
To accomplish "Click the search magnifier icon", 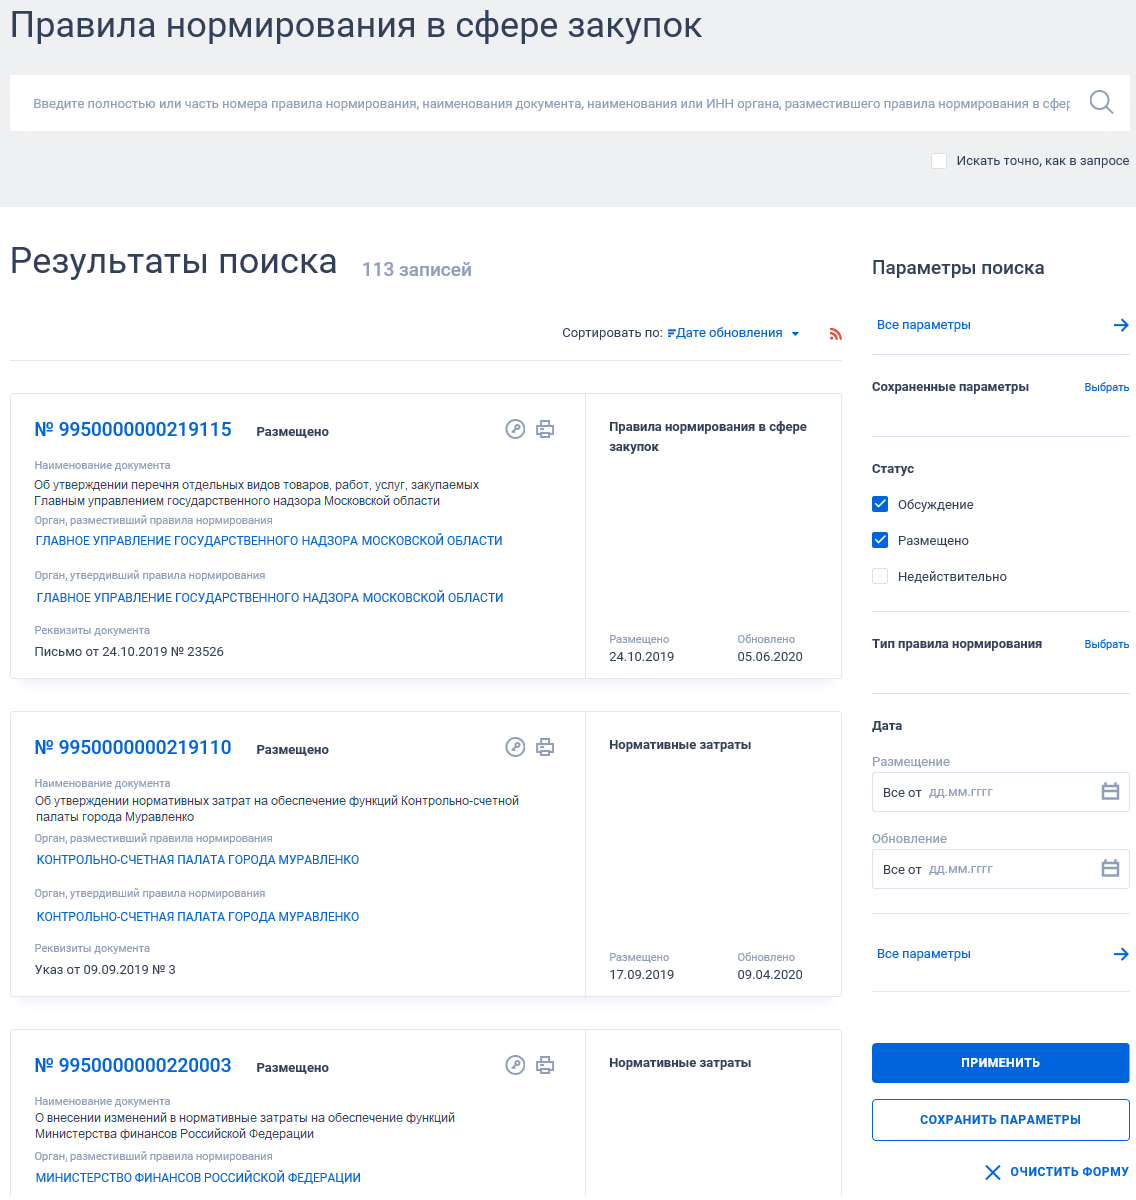I will 1101,102.
